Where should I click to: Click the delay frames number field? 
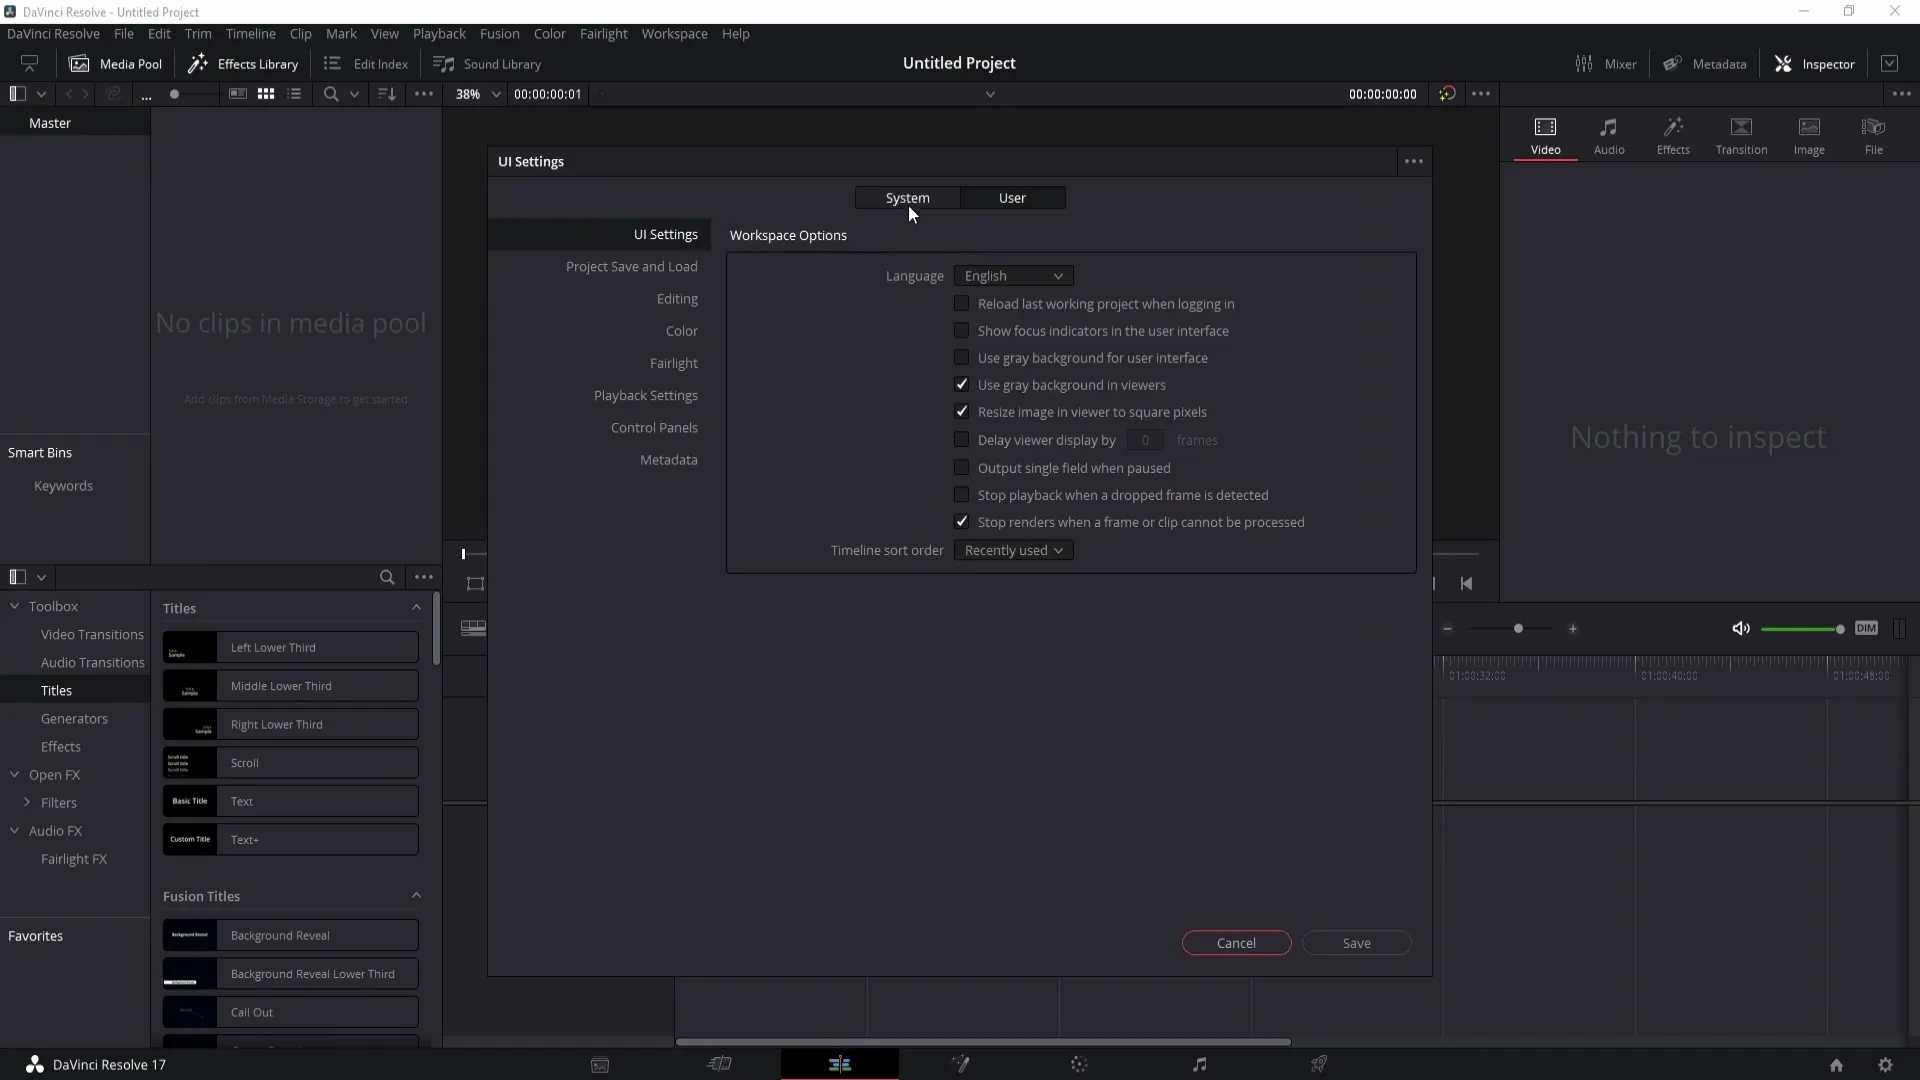pyautogui.click(x=1145, y=440)
